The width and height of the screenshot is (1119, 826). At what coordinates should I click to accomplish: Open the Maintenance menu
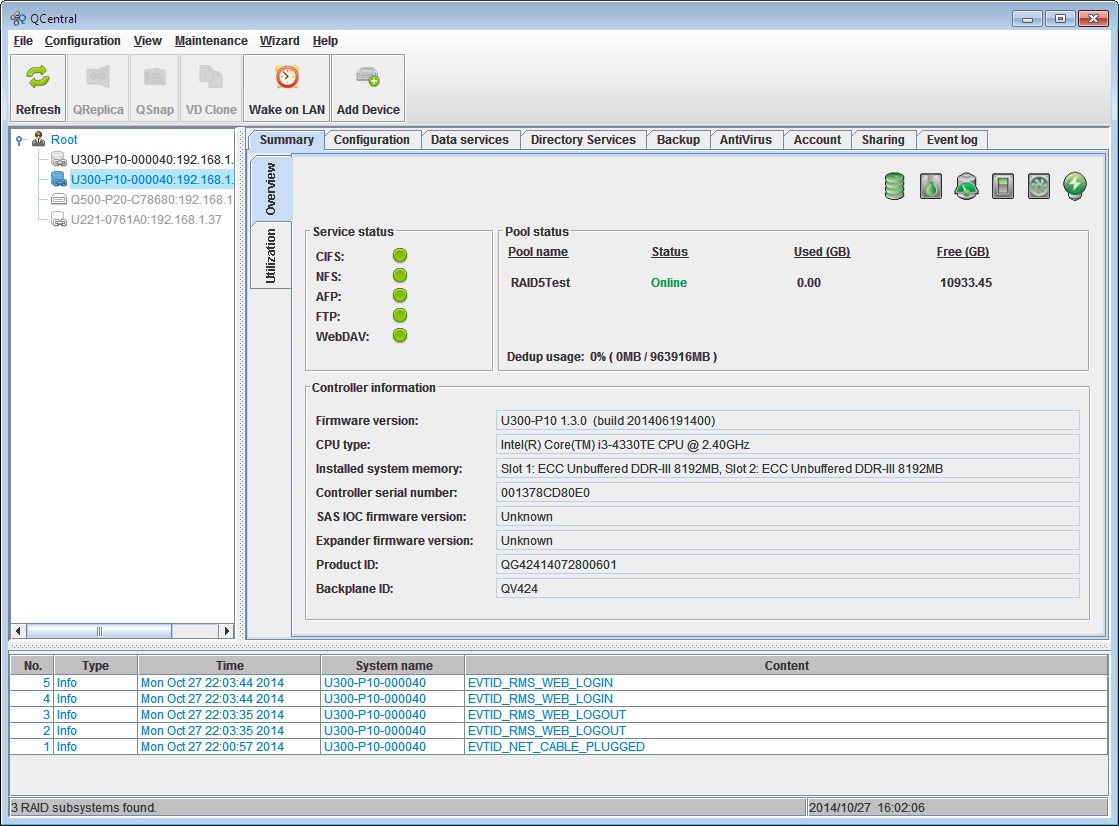[x=211, y=41]
